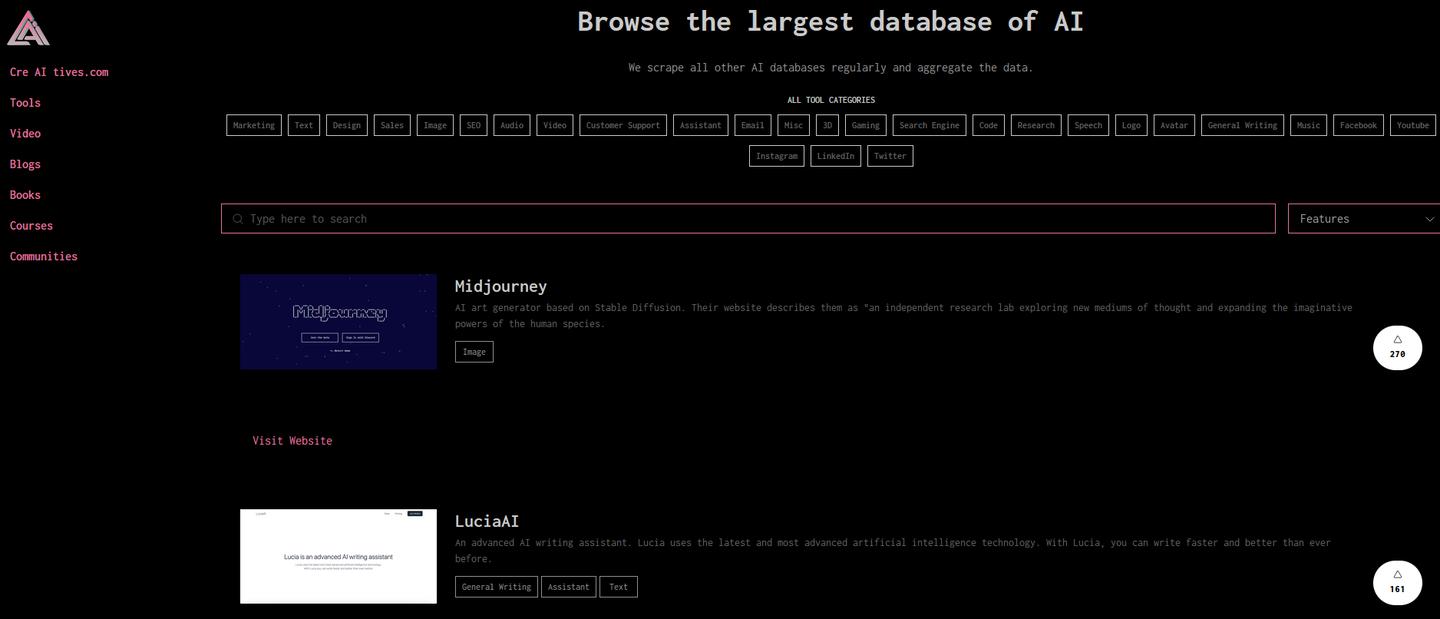Select the Email category tag
The image size is (1440, 619).
pos(752,125)
